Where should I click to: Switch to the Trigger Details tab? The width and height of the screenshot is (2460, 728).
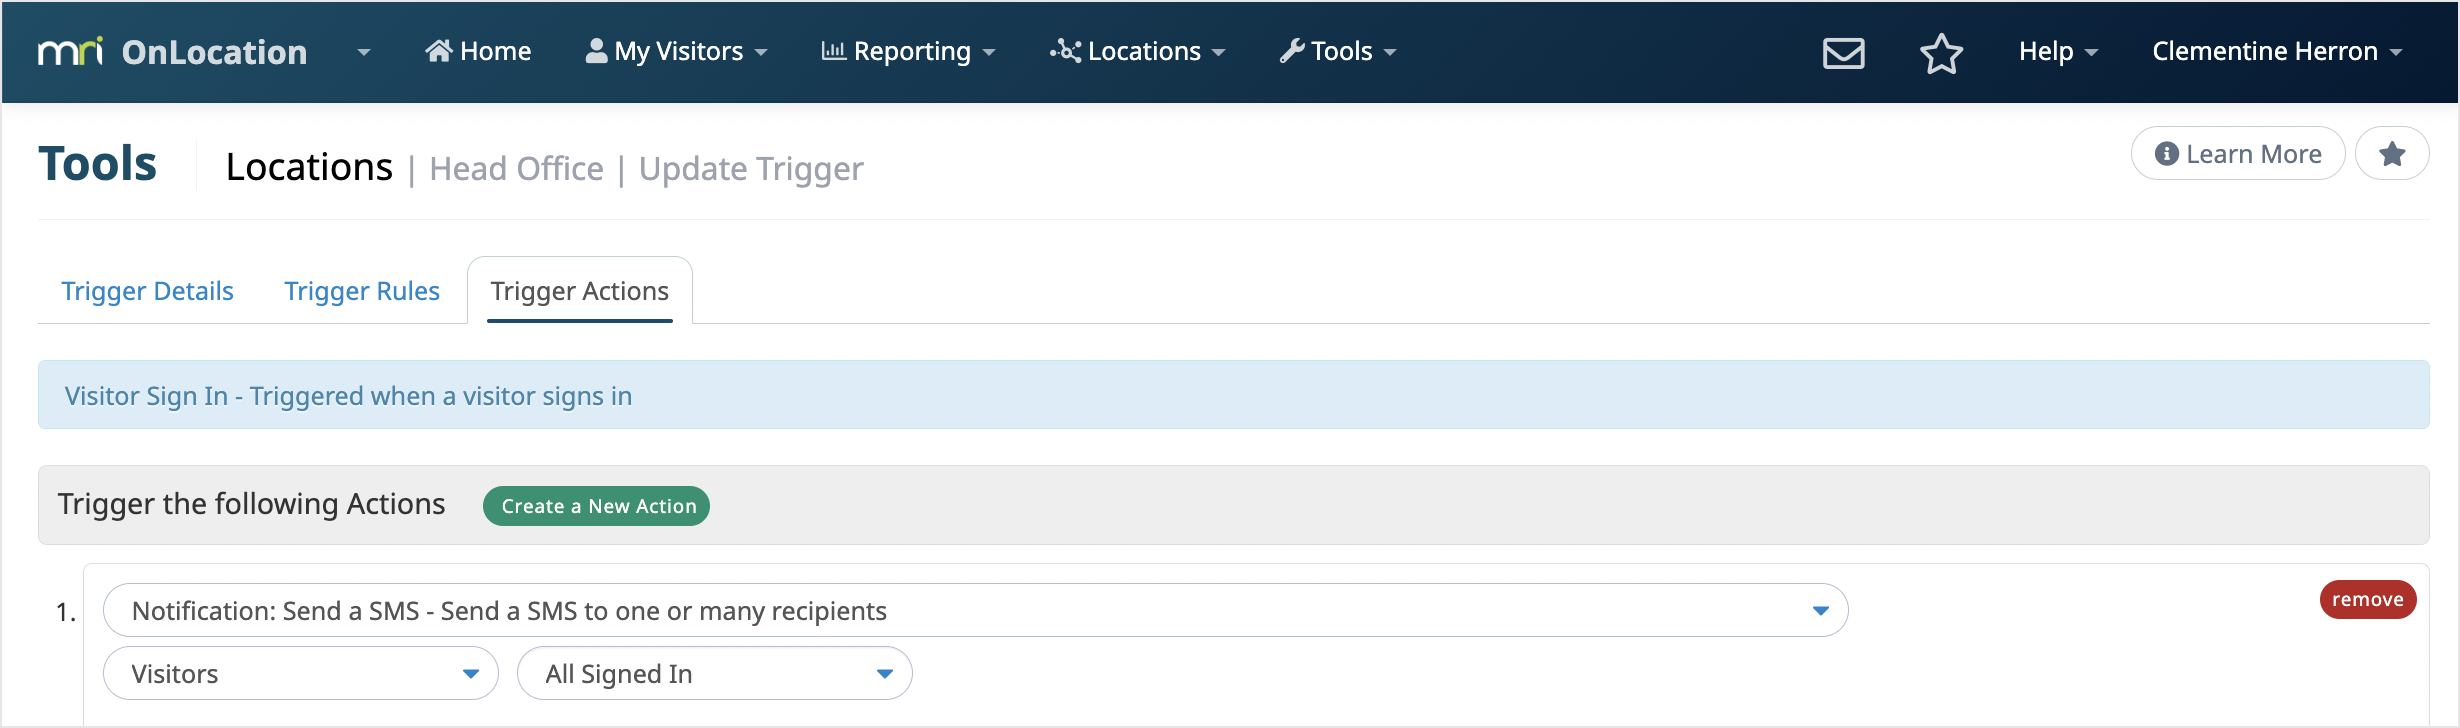pyautogui.click(x=147, y=291)
